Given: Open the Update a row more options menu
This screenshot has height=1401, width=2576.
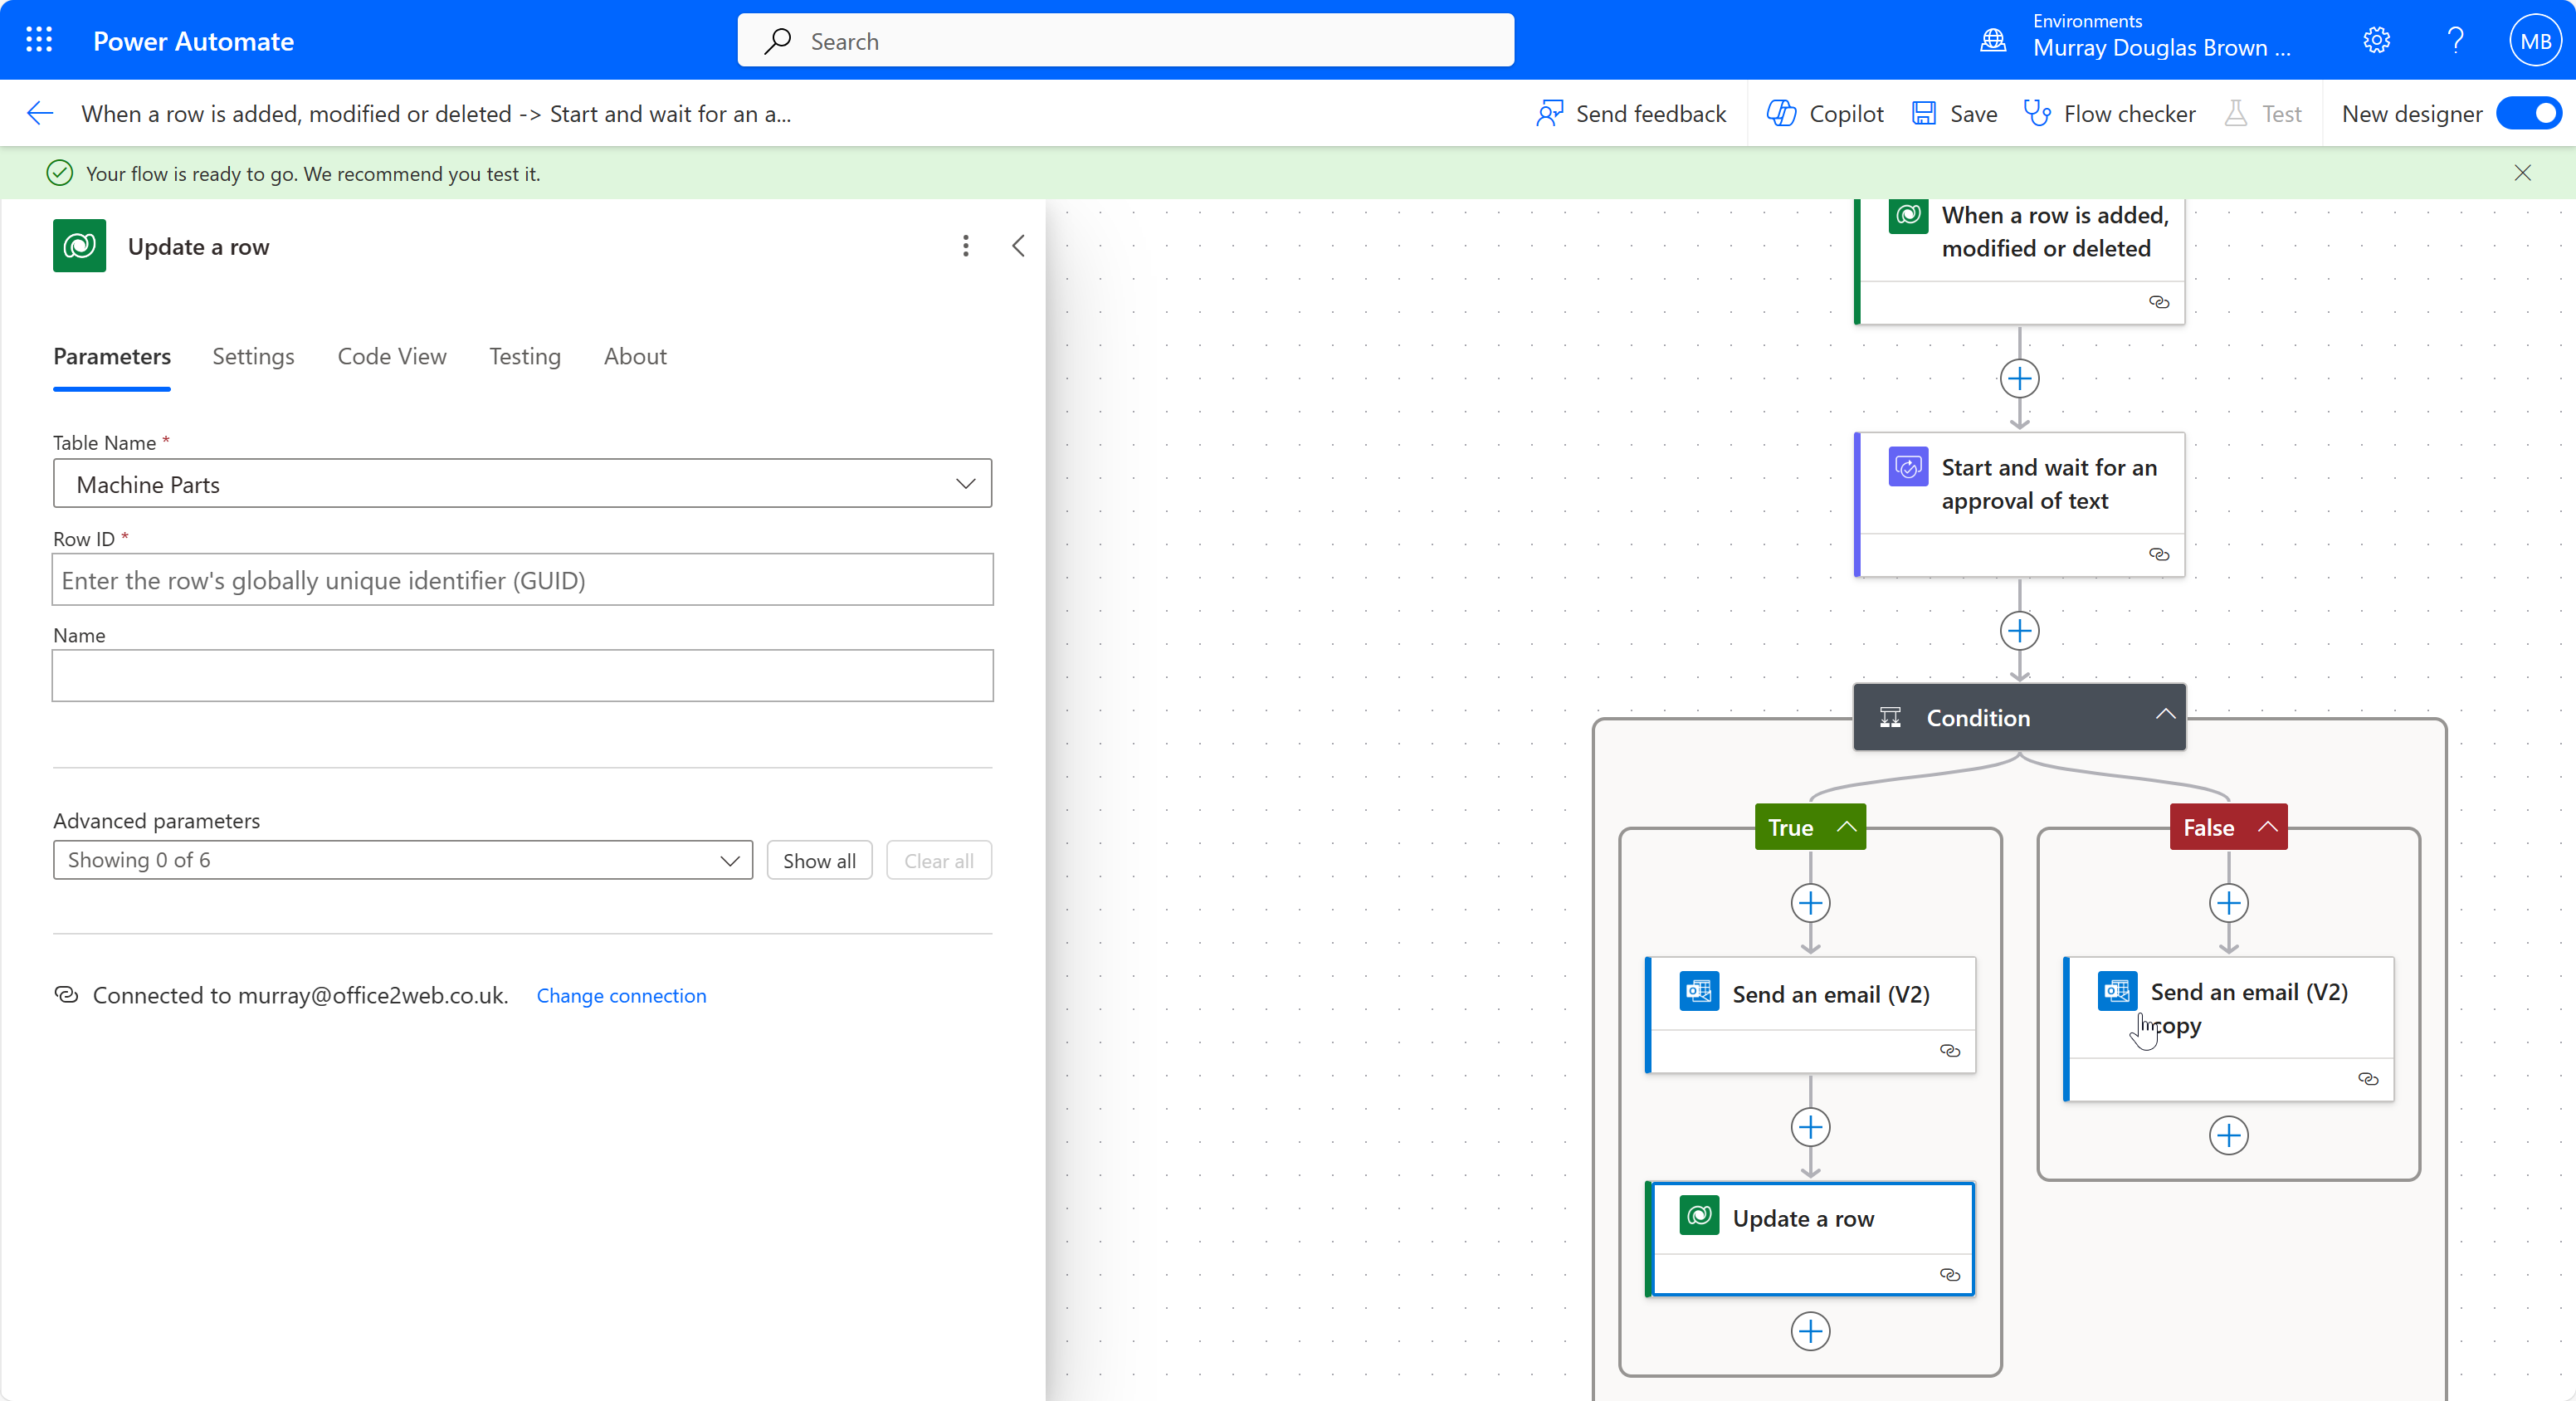Looking at the screenshot, I should tap(965, 245).
